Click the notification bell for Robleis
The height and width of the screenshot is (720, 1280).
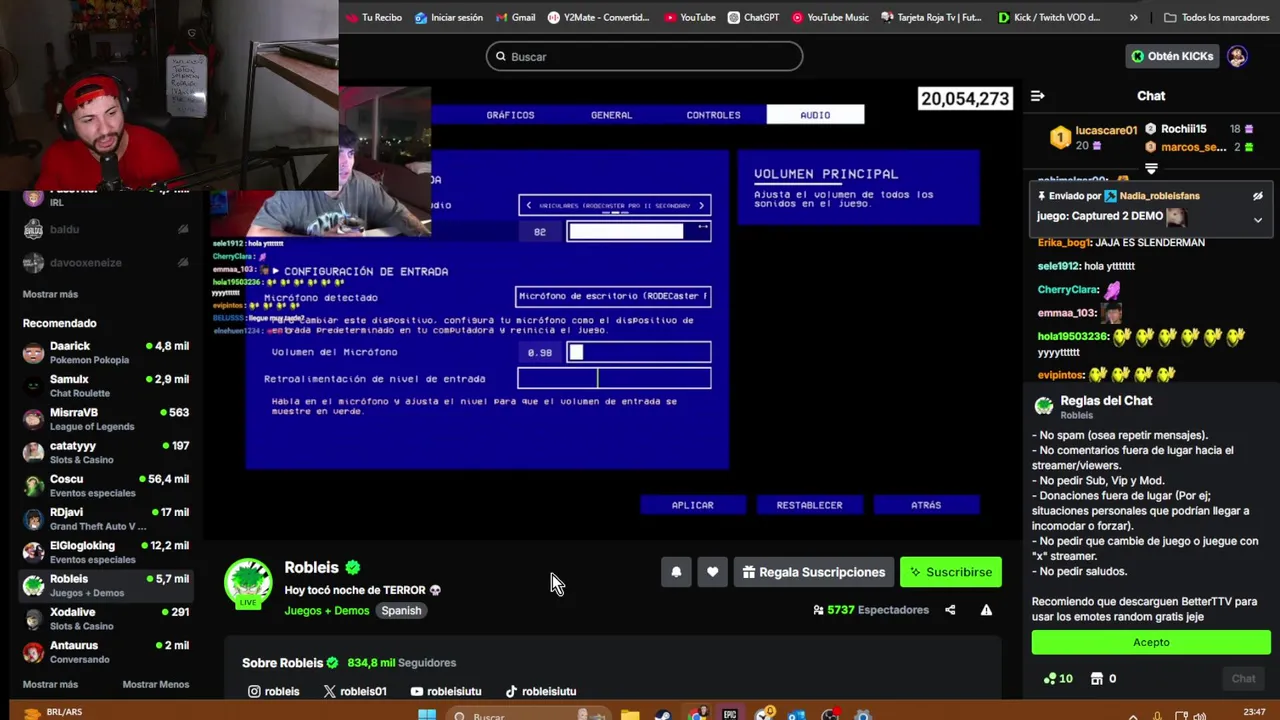tap(676, 572)
